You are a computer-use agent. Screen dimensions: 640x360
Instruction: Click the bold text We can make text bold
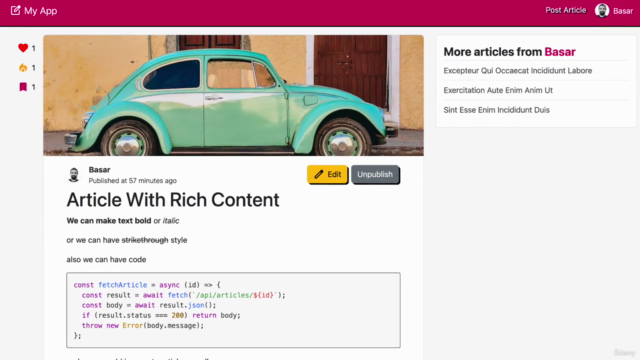click(x=109, y=221)
